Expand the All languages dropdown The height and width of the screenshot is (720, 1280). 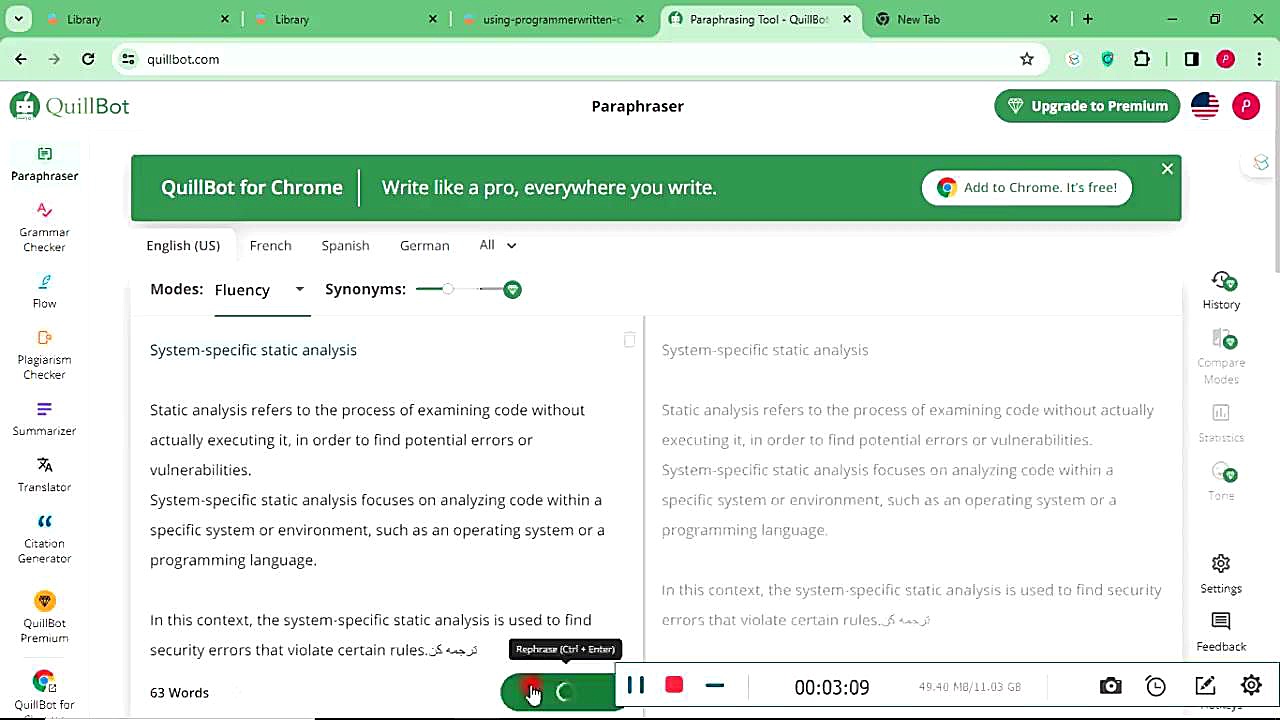pyautogui.click(x=497, y=245)
